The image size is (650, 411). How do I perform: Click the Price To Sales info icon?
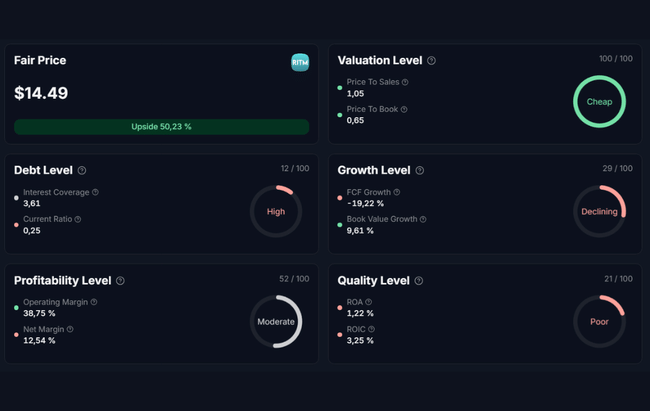[x=405, y=83]
